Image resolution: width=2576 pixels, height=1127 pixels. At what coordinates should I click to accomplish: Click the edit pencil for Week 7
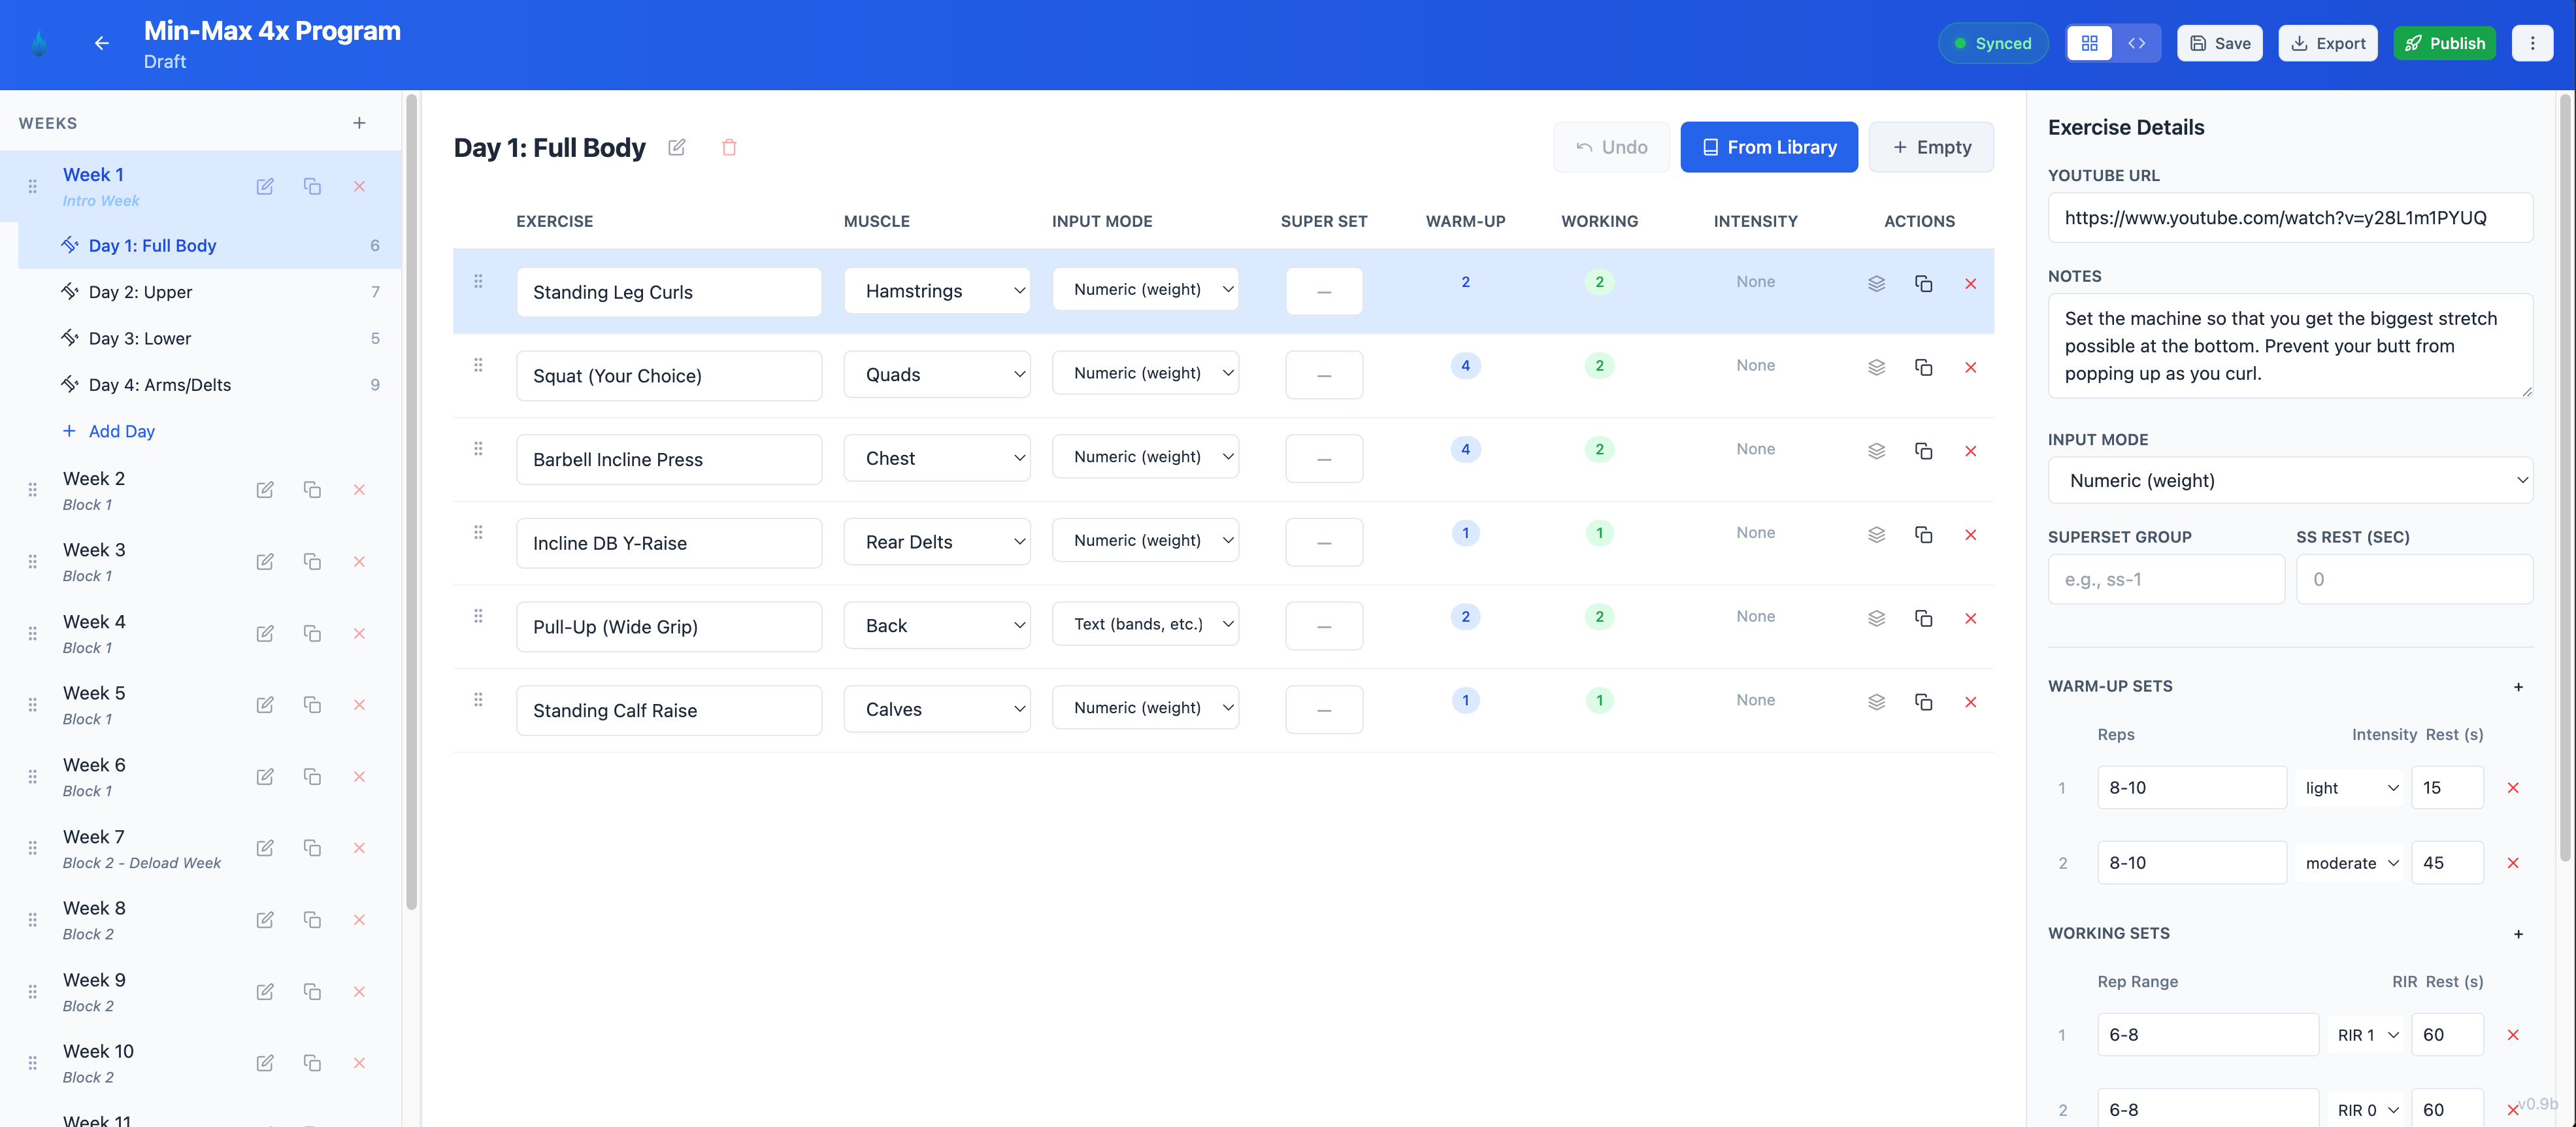pyautogui.click(x=265, y=848)
